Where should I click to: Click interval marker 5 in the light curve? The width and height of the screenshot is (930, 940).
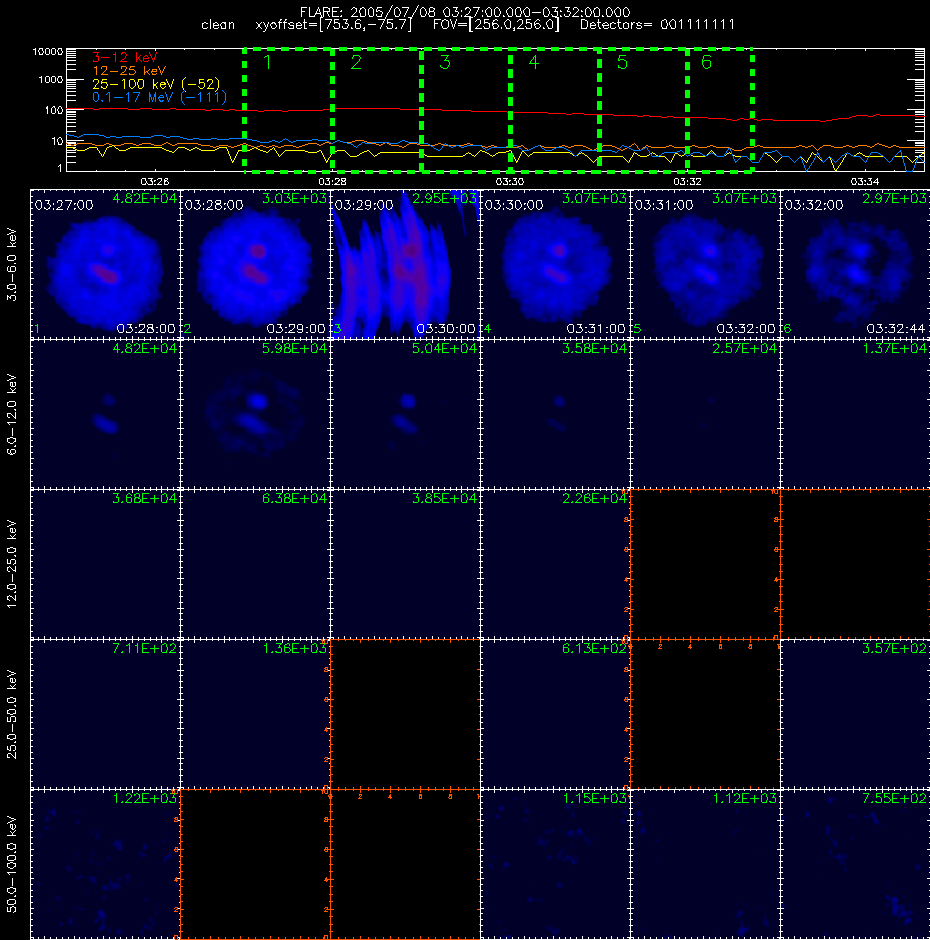622,62
